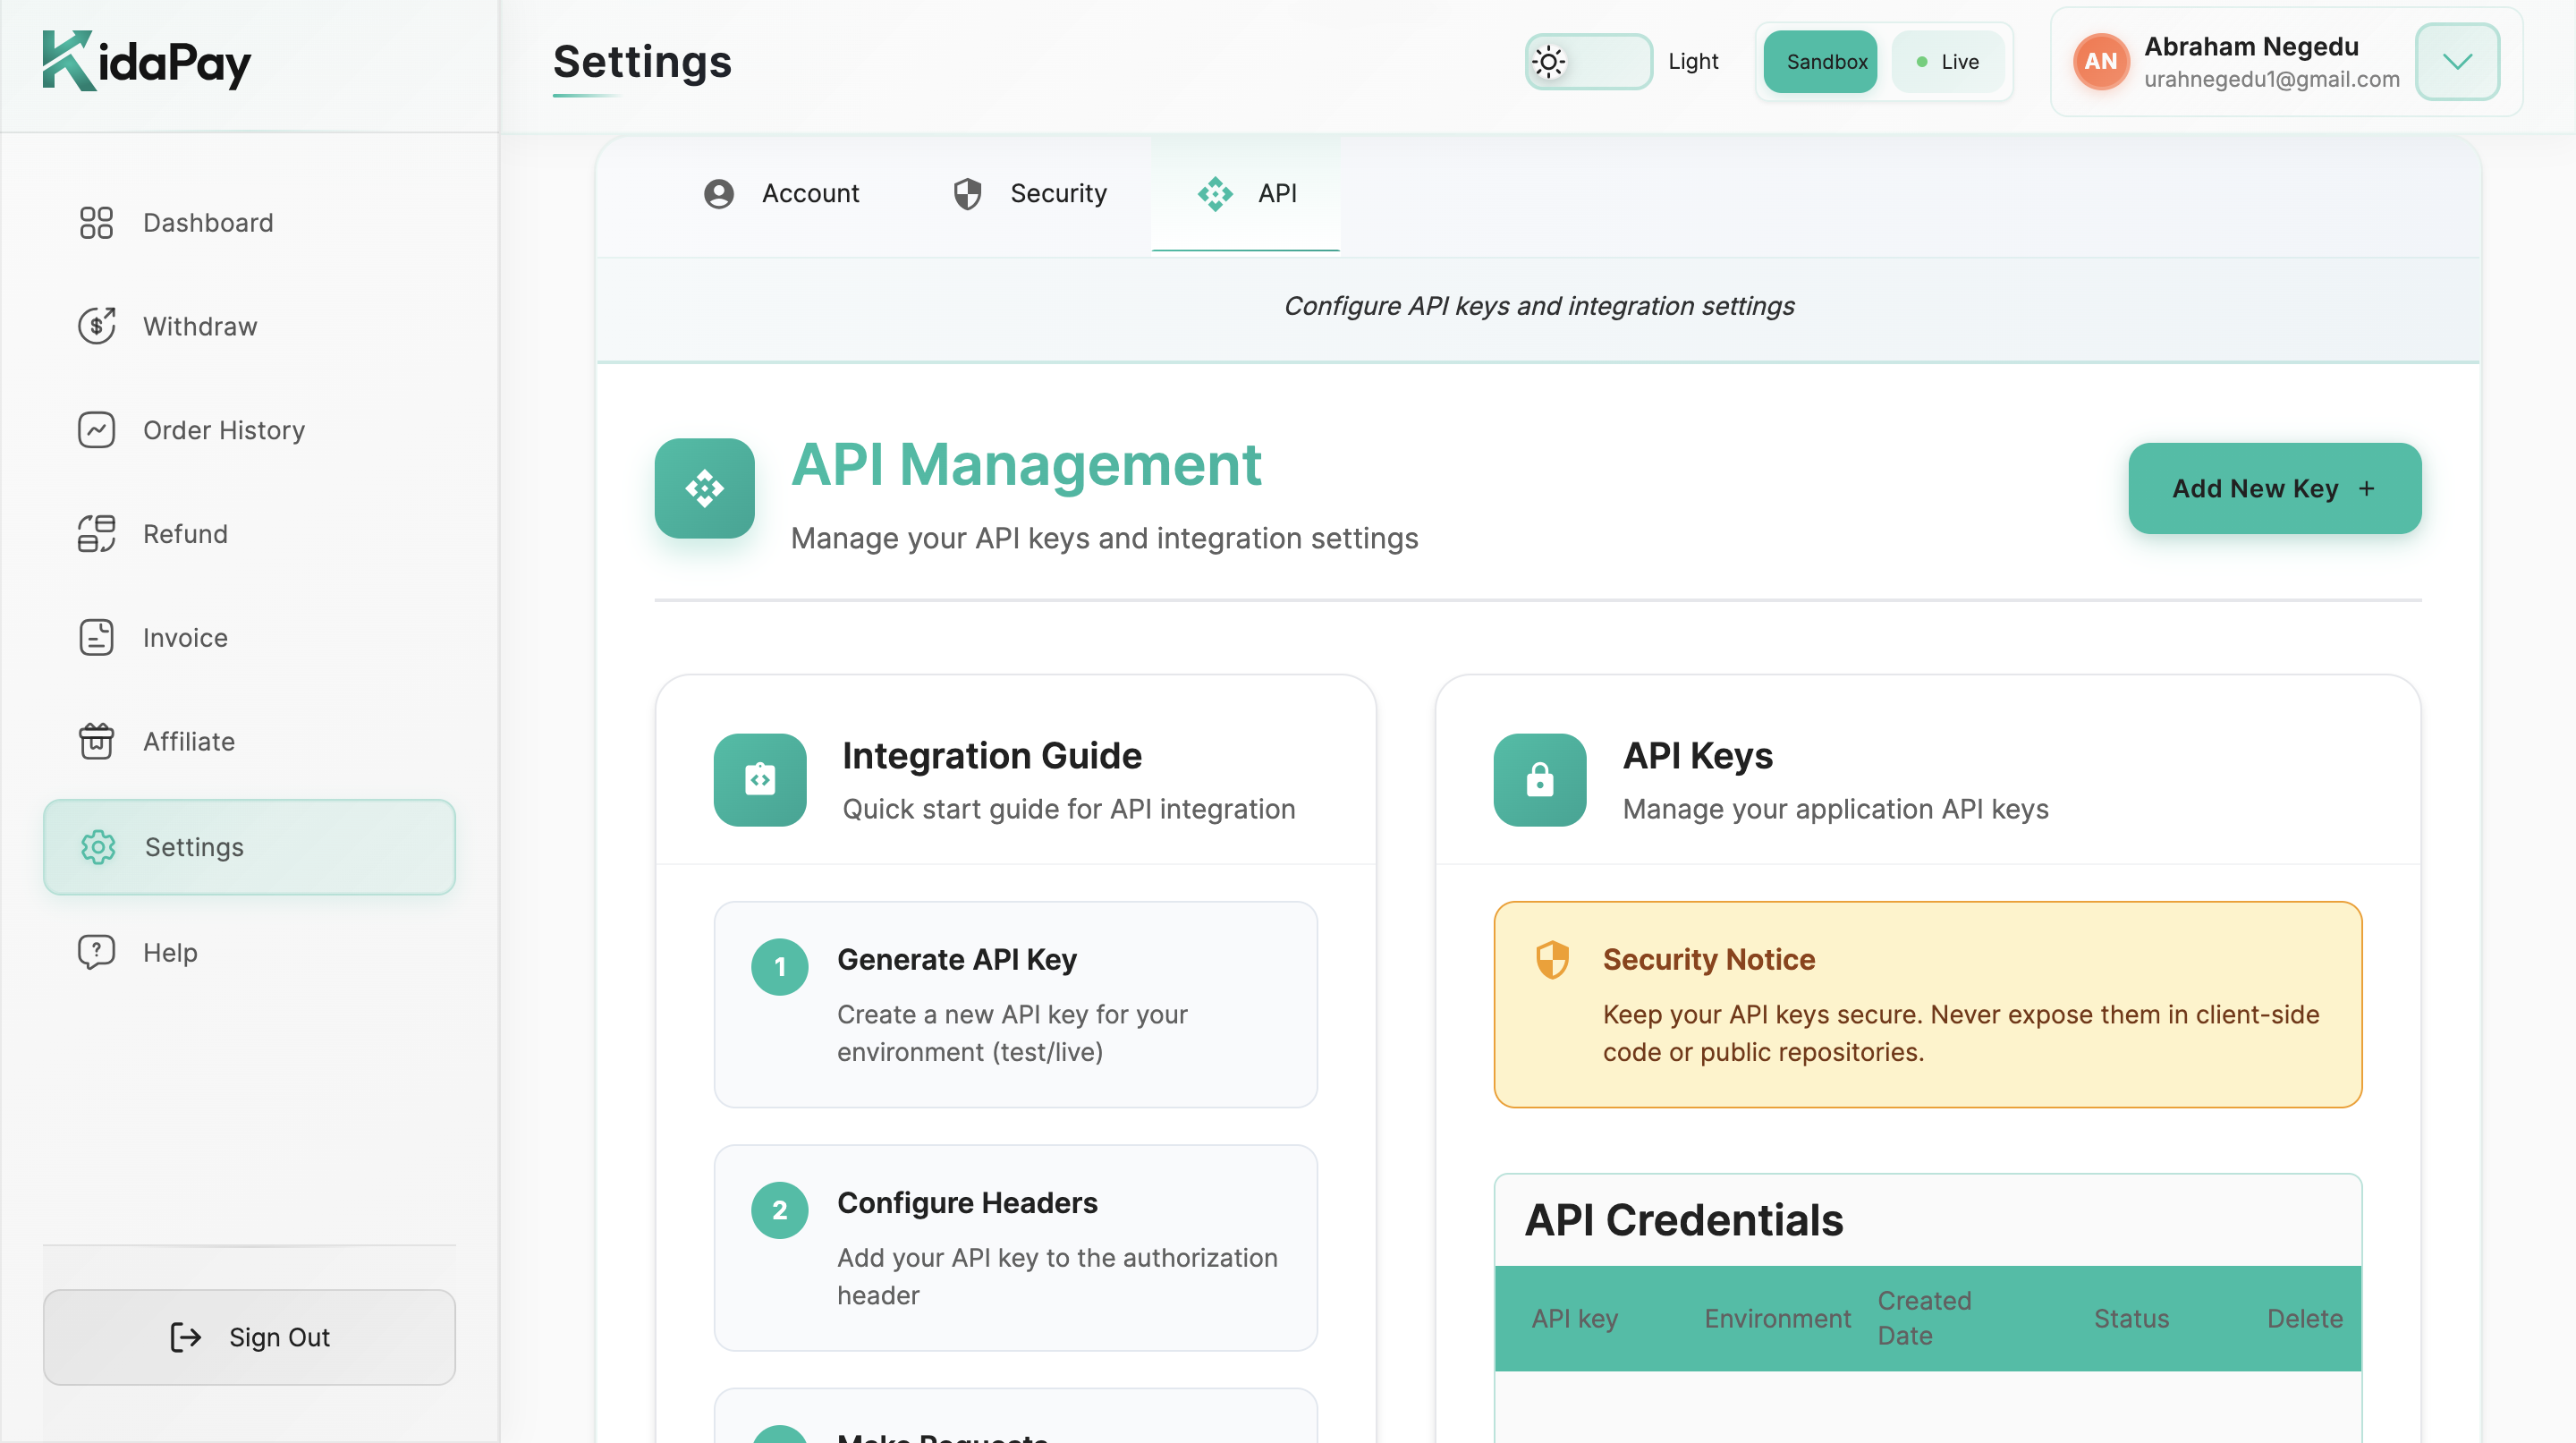Image resolution: width=2576 pixels, height=1443 pixels.
Task: Click the API tab diamond icon
Action: (x=1215, y=193)
